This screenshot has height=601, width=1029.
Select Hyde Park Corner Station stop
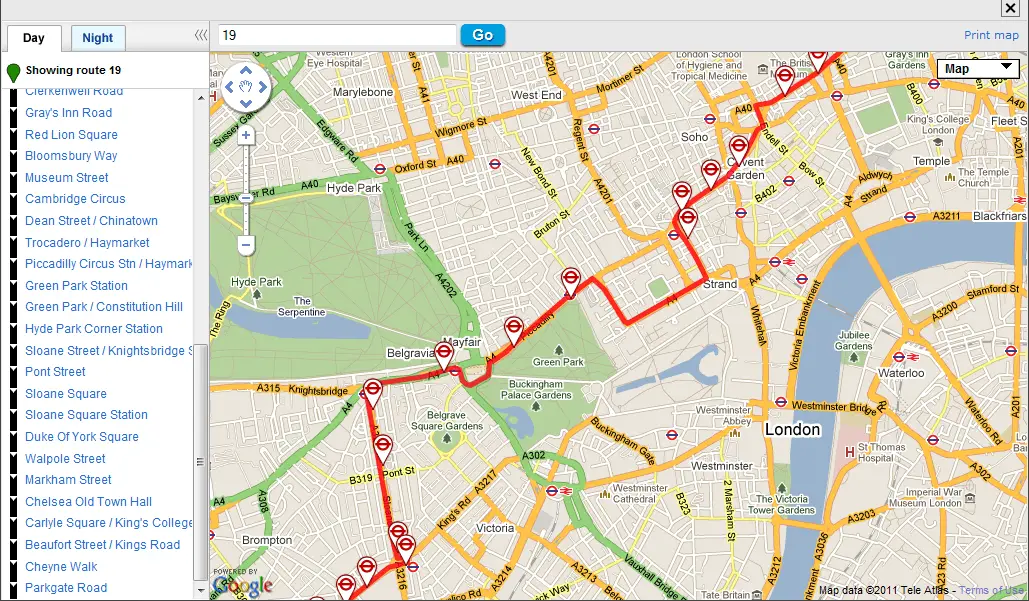coord(94,329)
